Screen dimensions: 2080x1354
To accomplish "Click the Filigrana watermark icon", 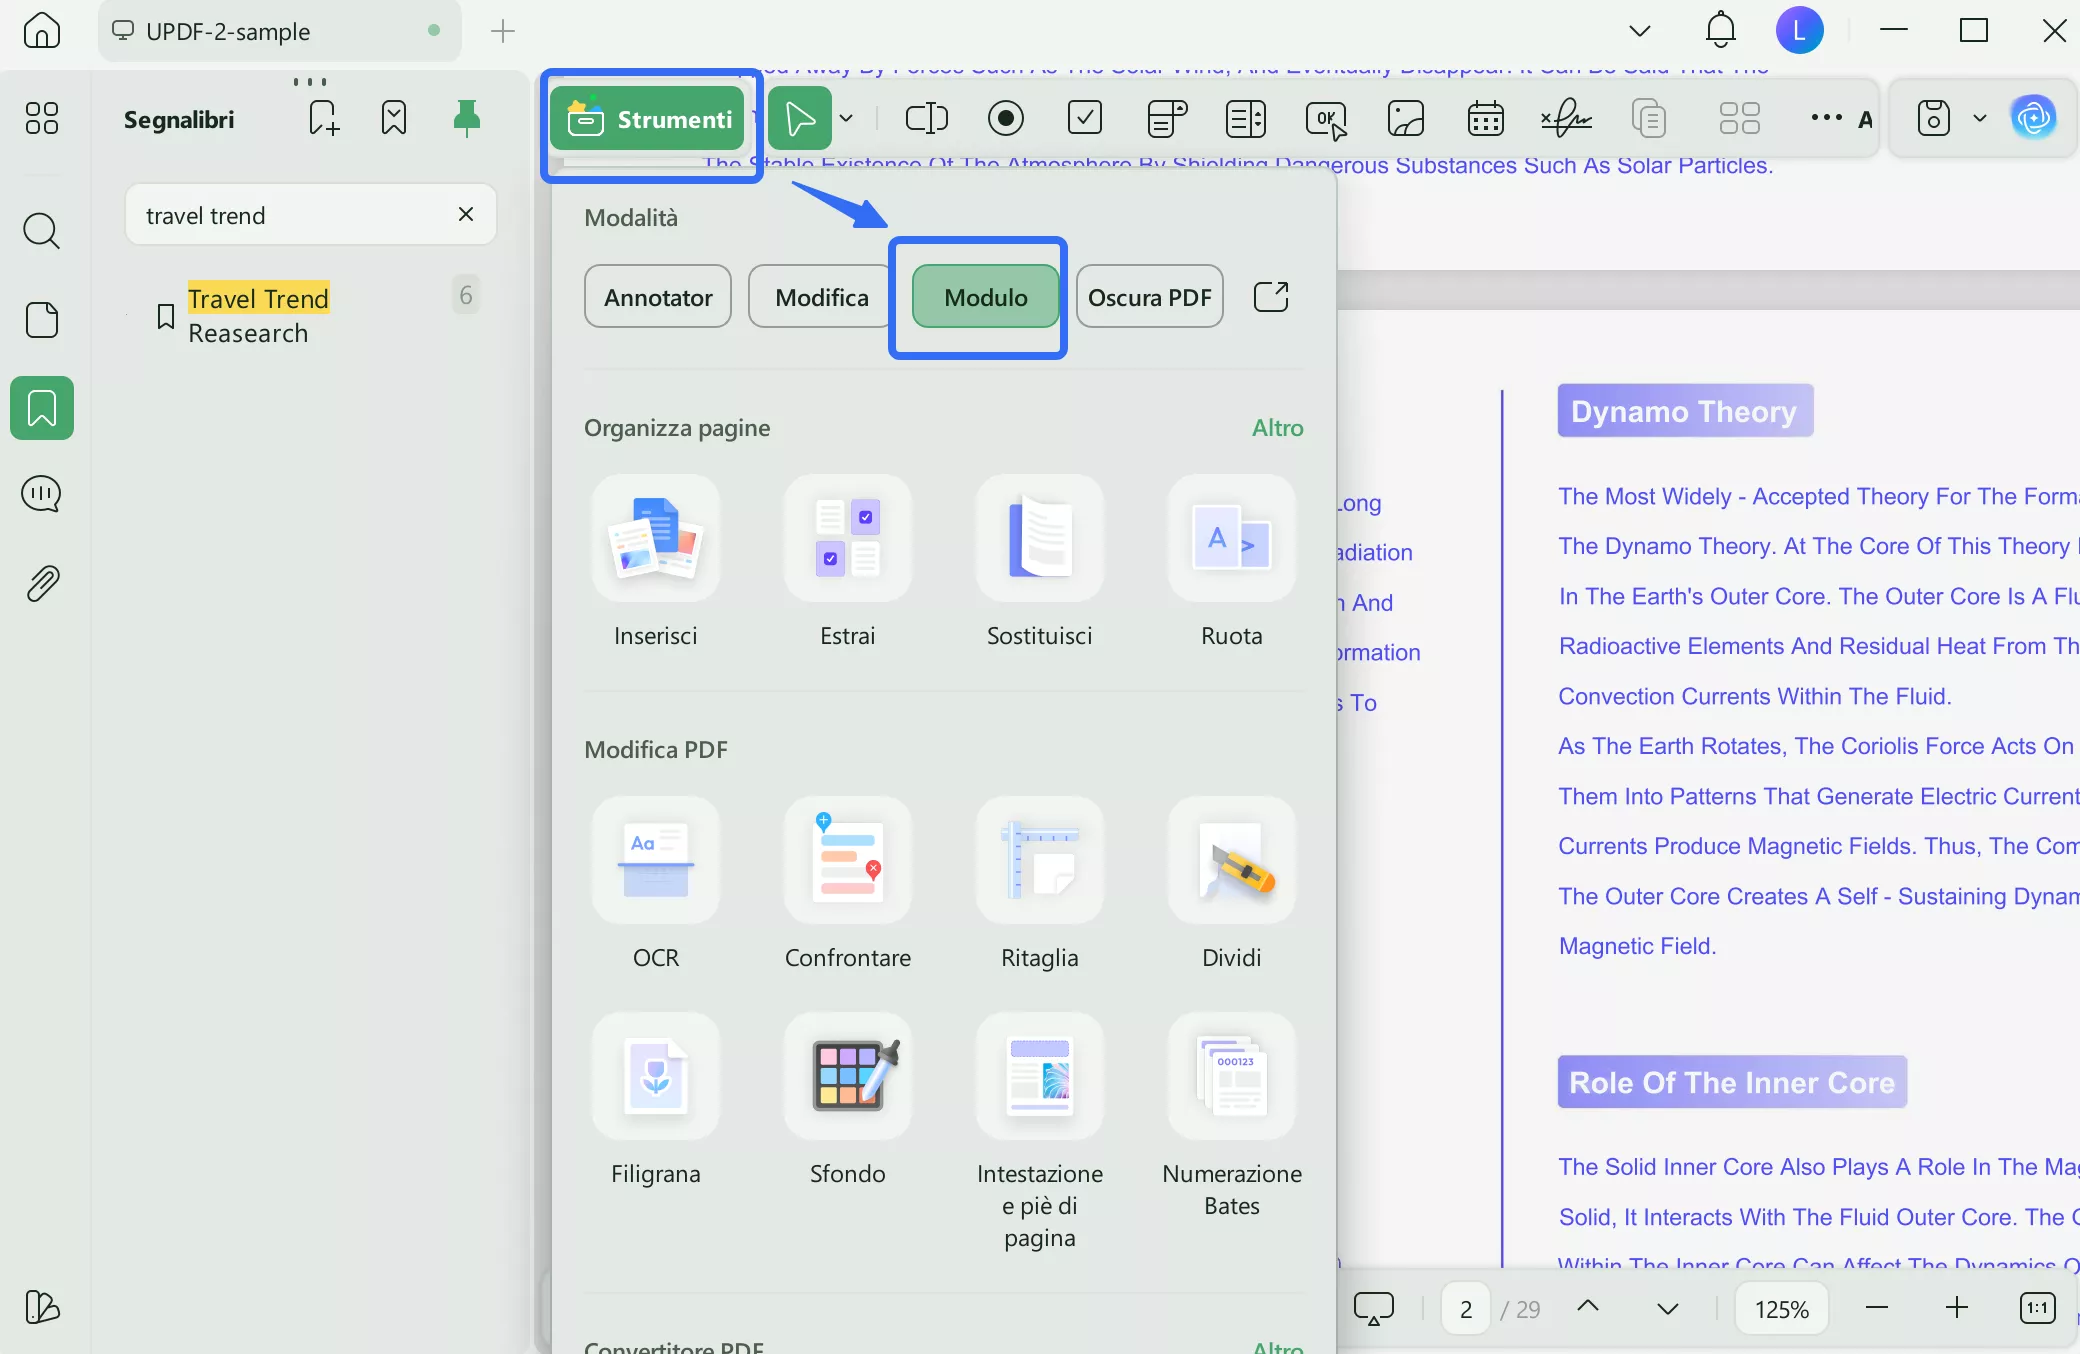I will [x=655, y=1076].
